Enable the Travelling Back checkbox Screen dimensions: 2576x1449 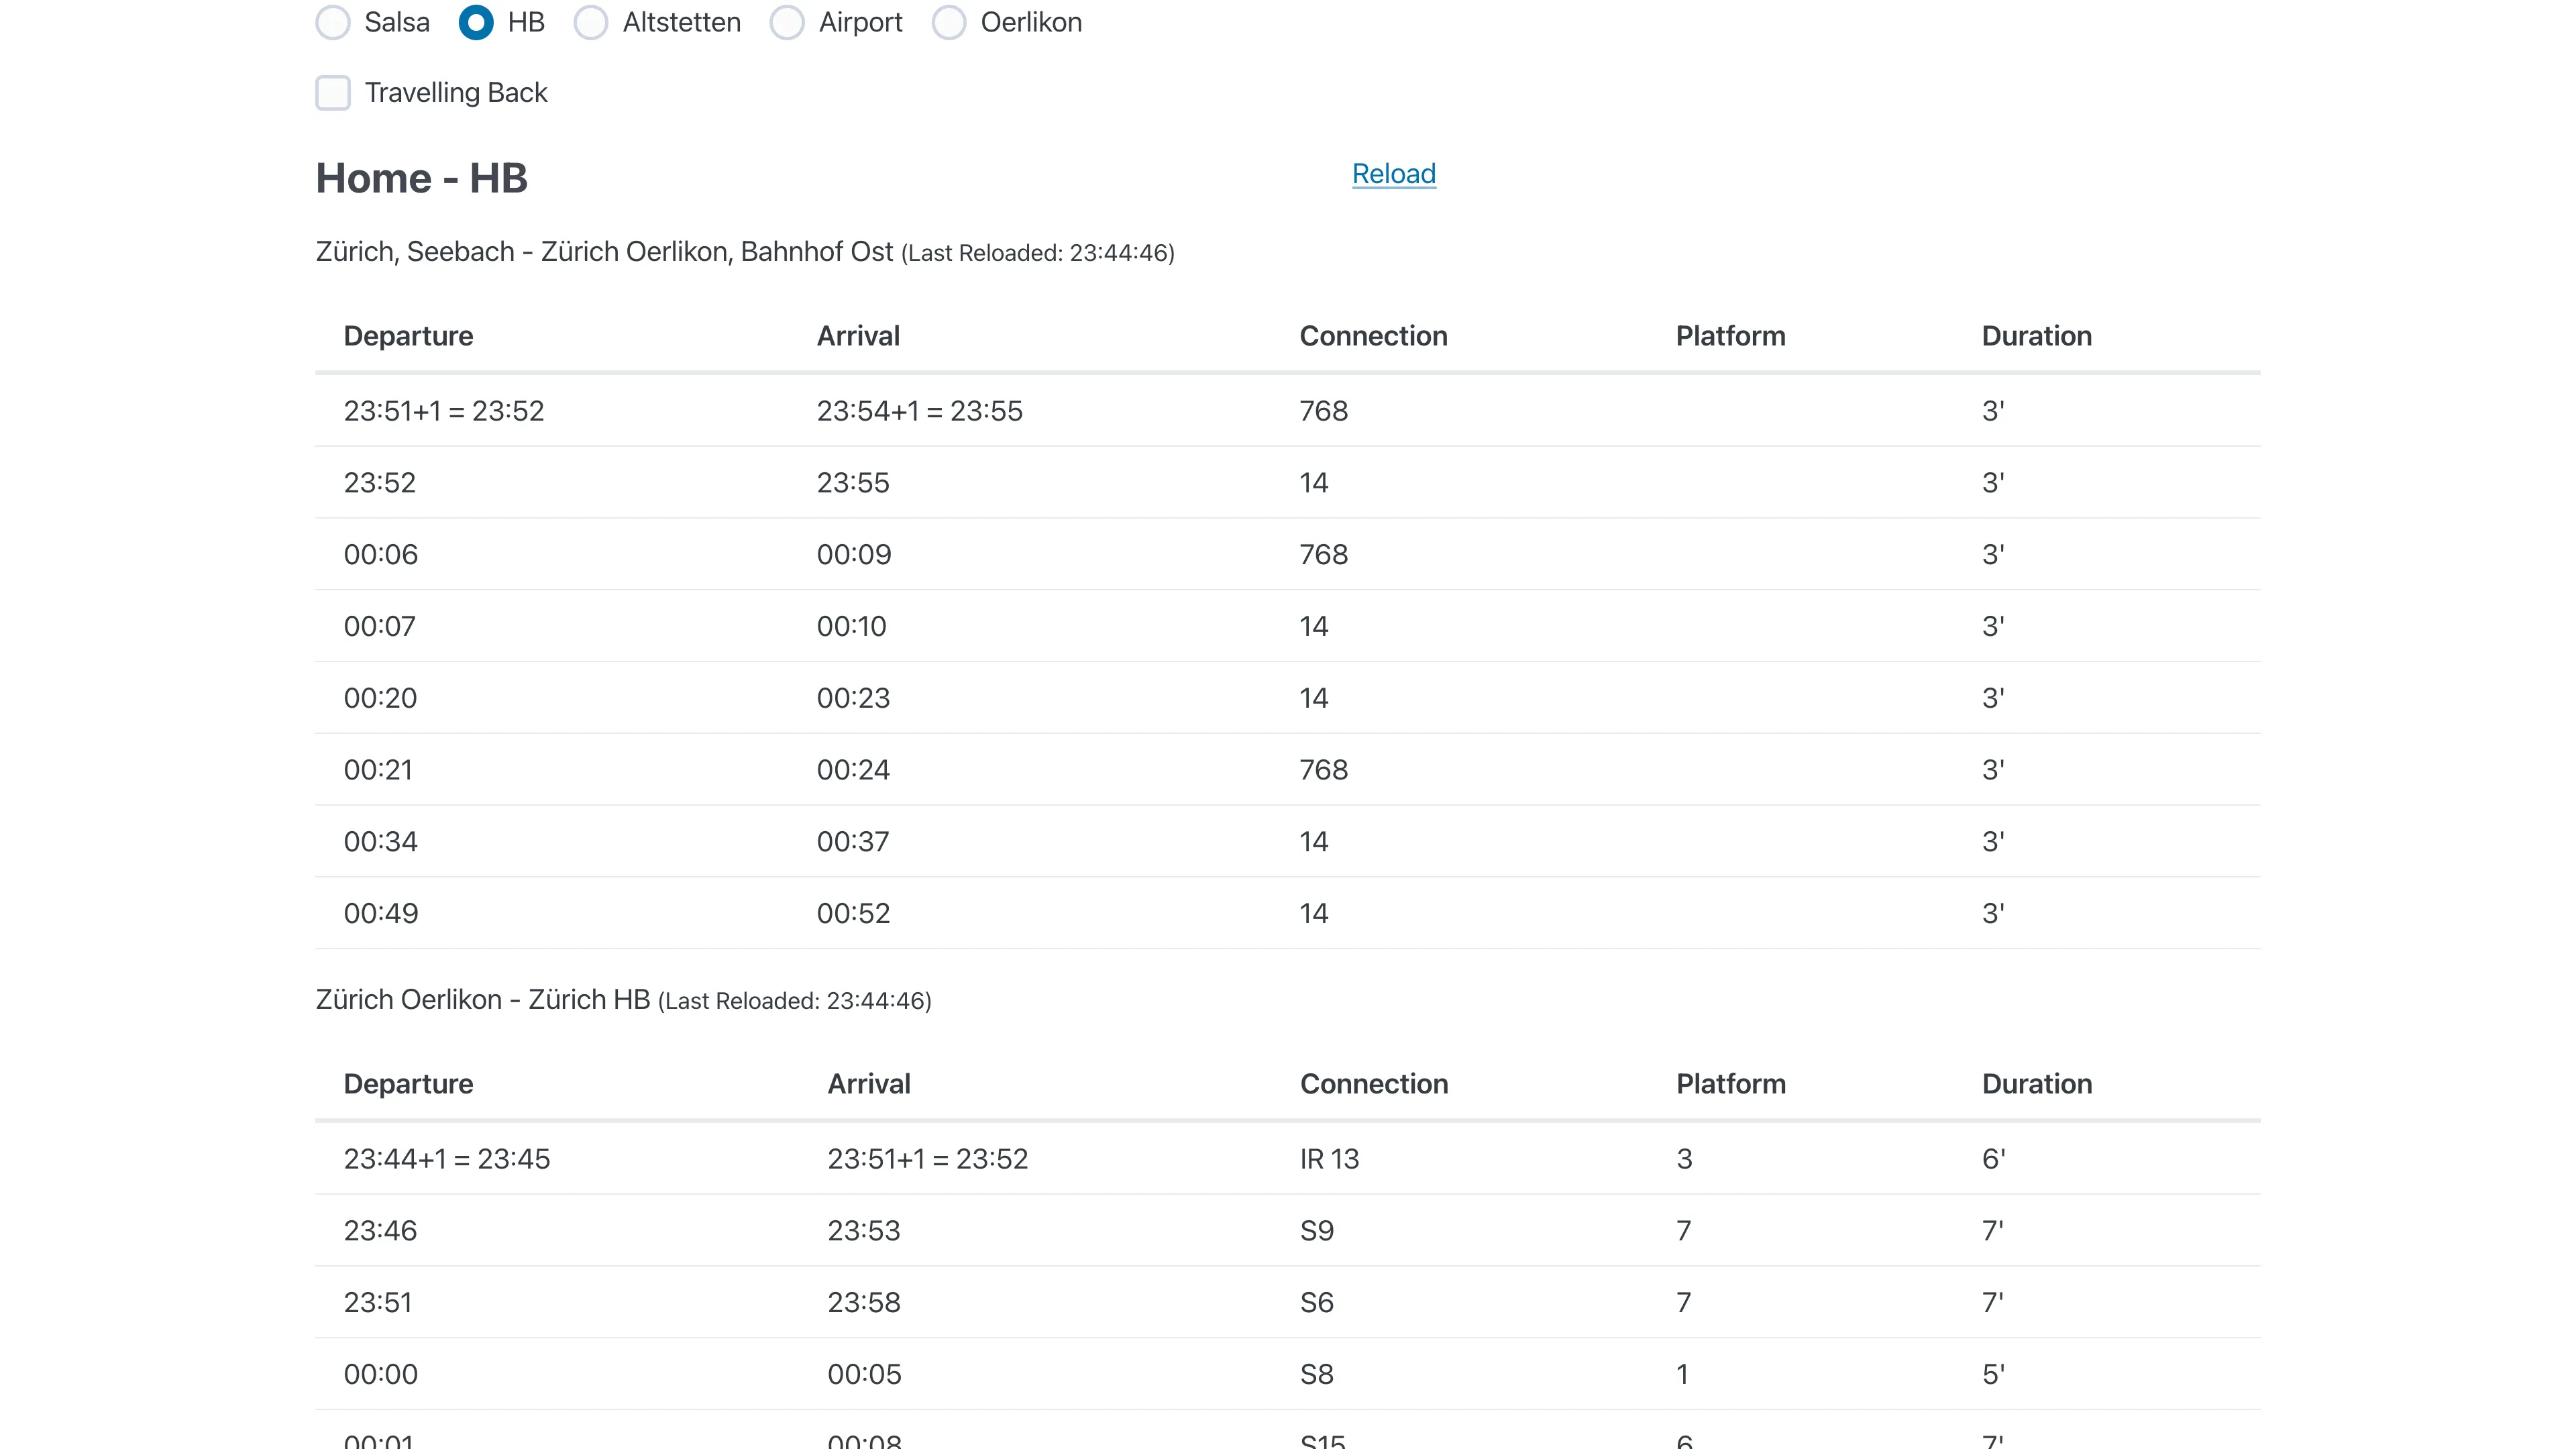point(333,93)
